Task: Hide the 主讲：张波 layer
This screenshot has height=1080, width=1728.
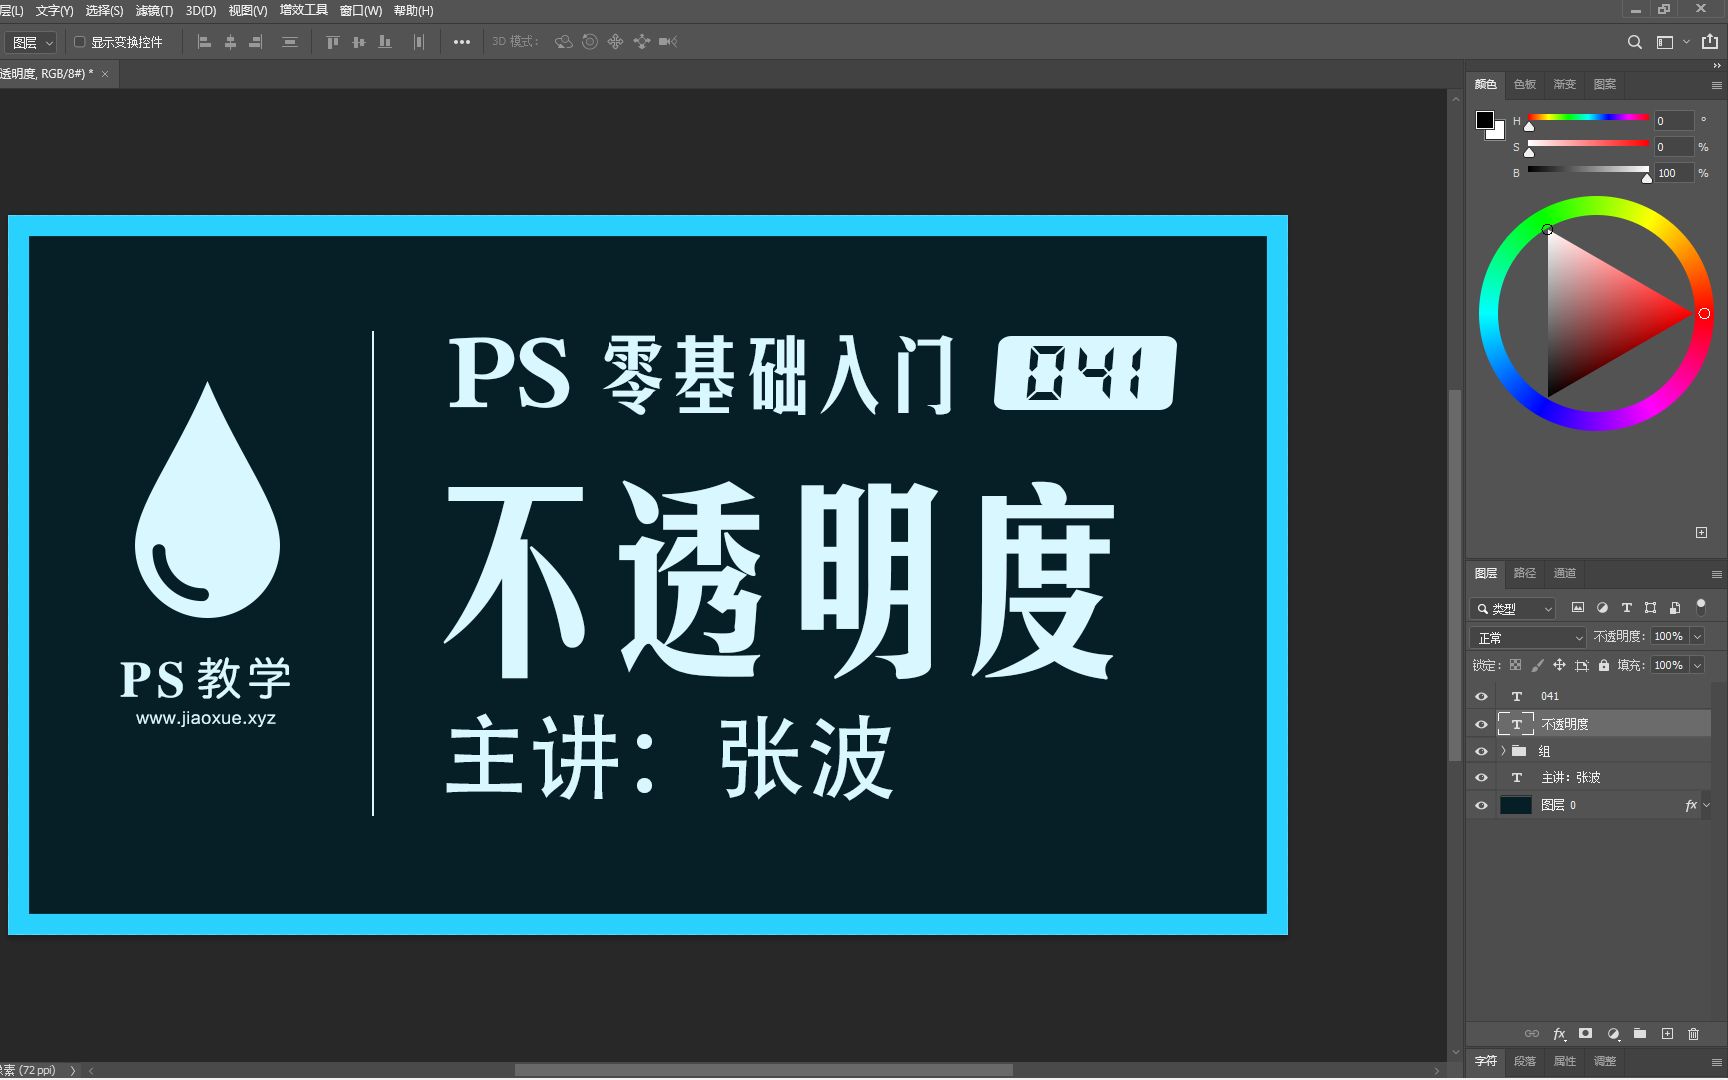Action: 1482,777
